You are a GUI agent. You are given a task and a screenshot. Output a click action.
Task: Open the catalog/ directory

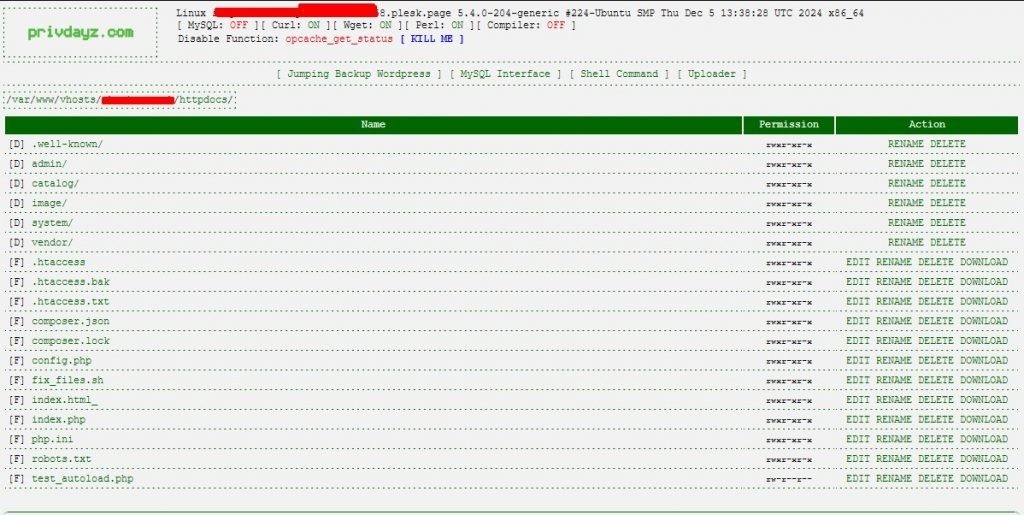pyautogui.click(x=55, y=184)
